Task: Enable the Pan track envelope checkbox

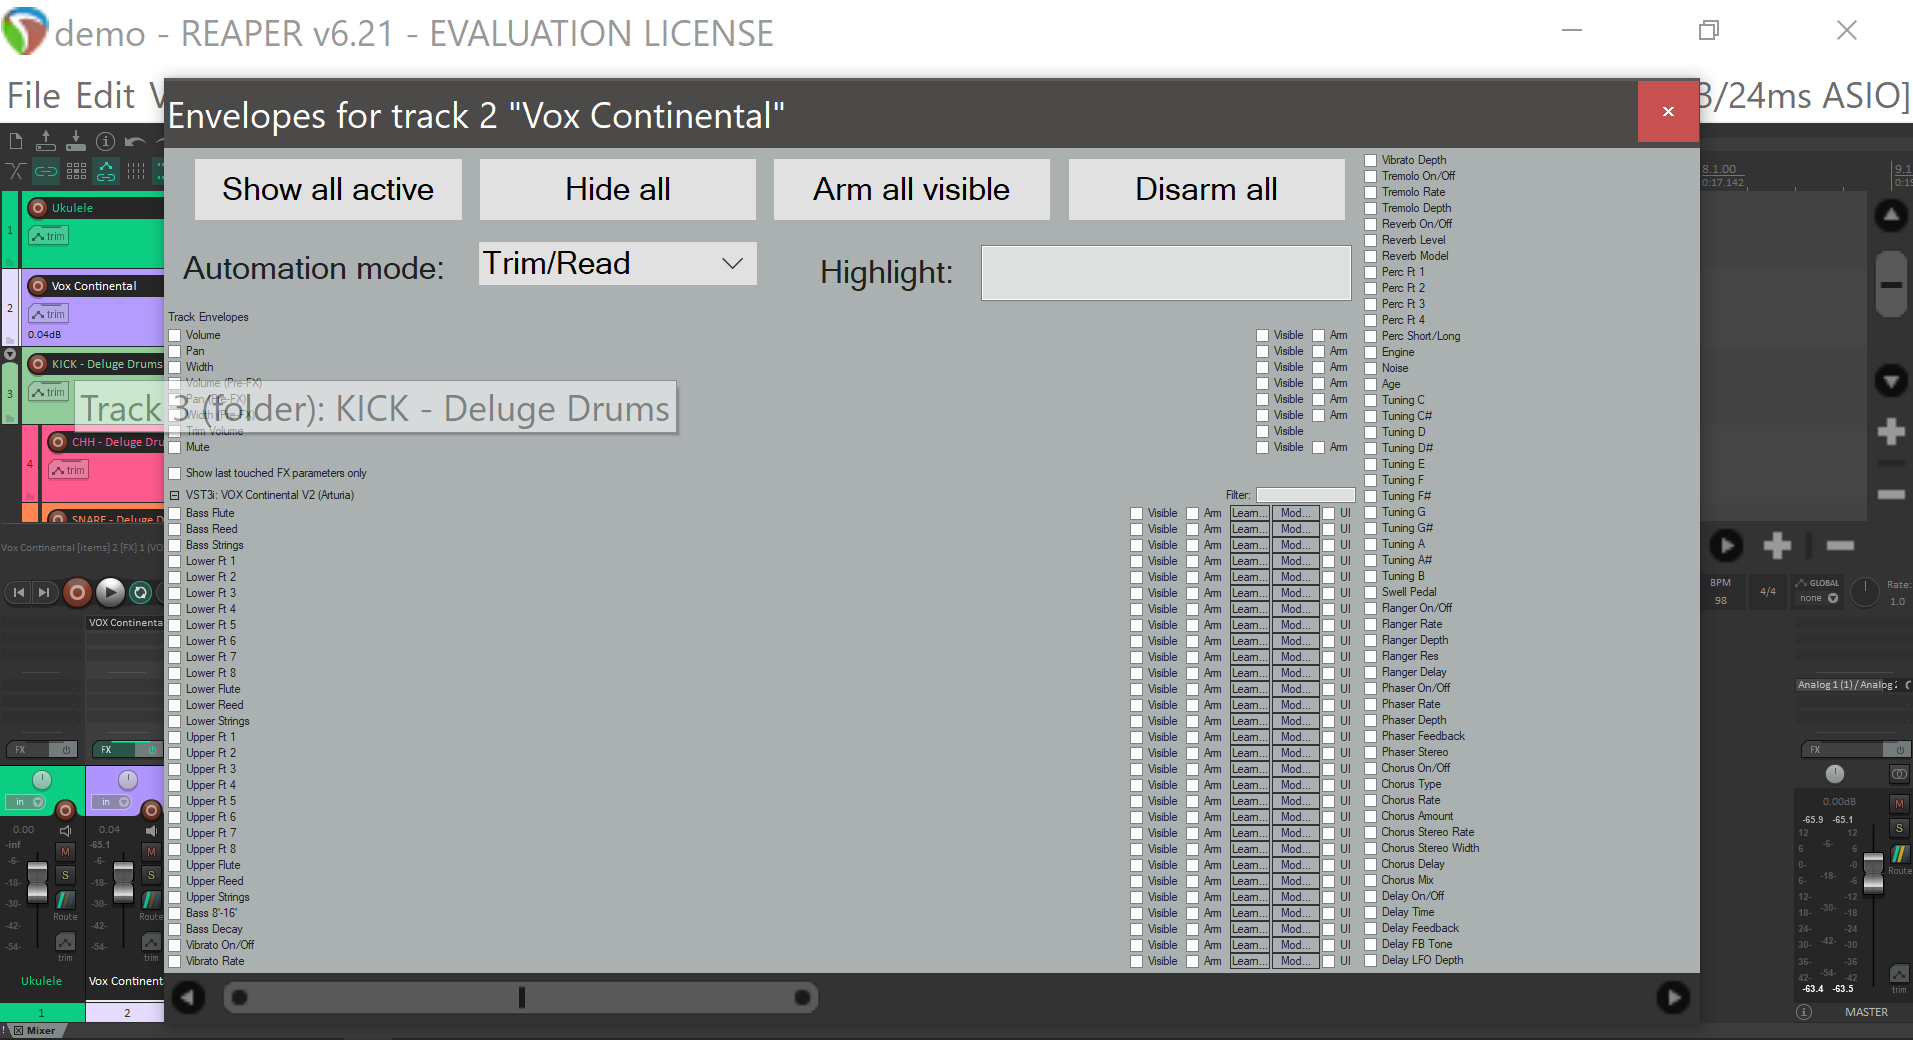Action: 175,352
